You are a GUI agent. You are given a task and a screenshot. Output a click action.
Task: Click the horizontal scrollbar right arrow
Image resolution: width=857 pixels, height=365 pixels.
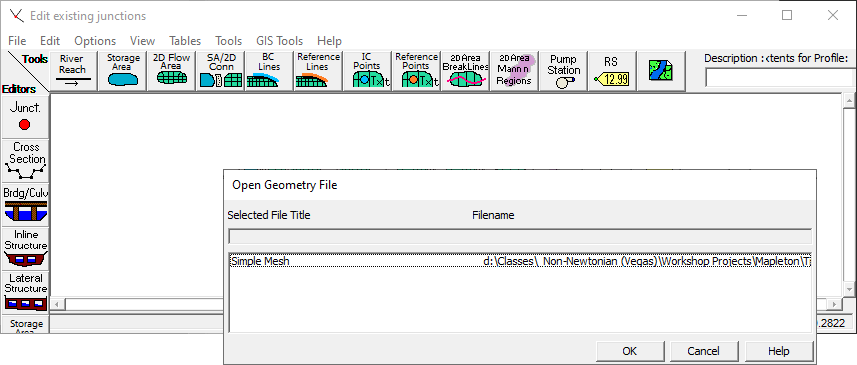coord(834,304)
